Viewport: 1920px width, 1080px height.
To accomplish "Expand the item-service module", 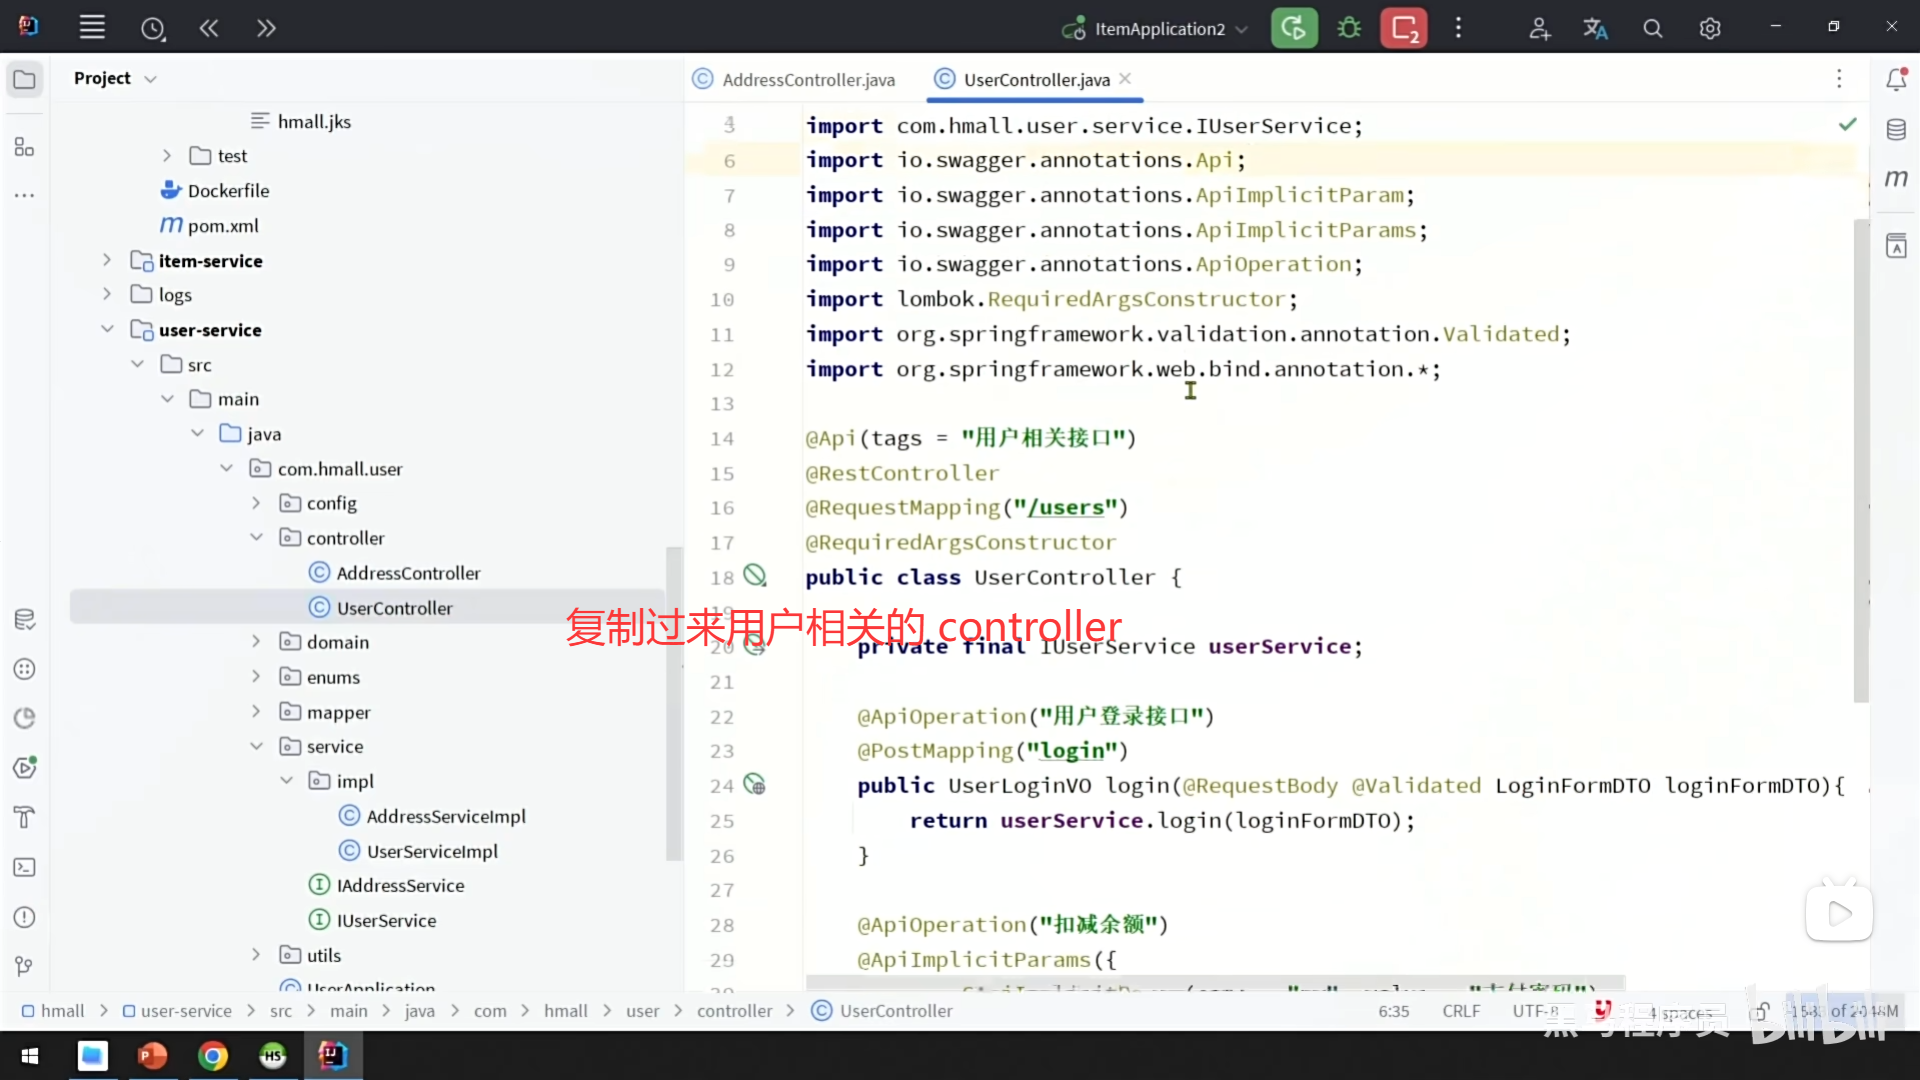I will [107, 260].
